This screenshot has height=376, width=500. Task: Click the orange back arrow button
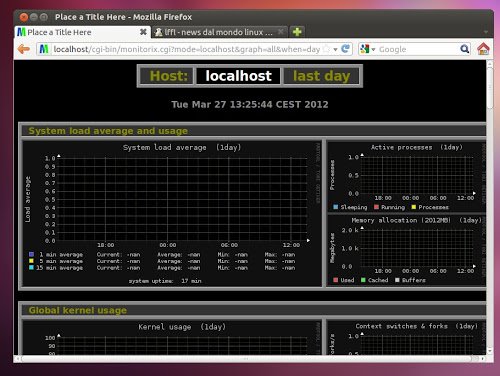[x=24, y=49]
